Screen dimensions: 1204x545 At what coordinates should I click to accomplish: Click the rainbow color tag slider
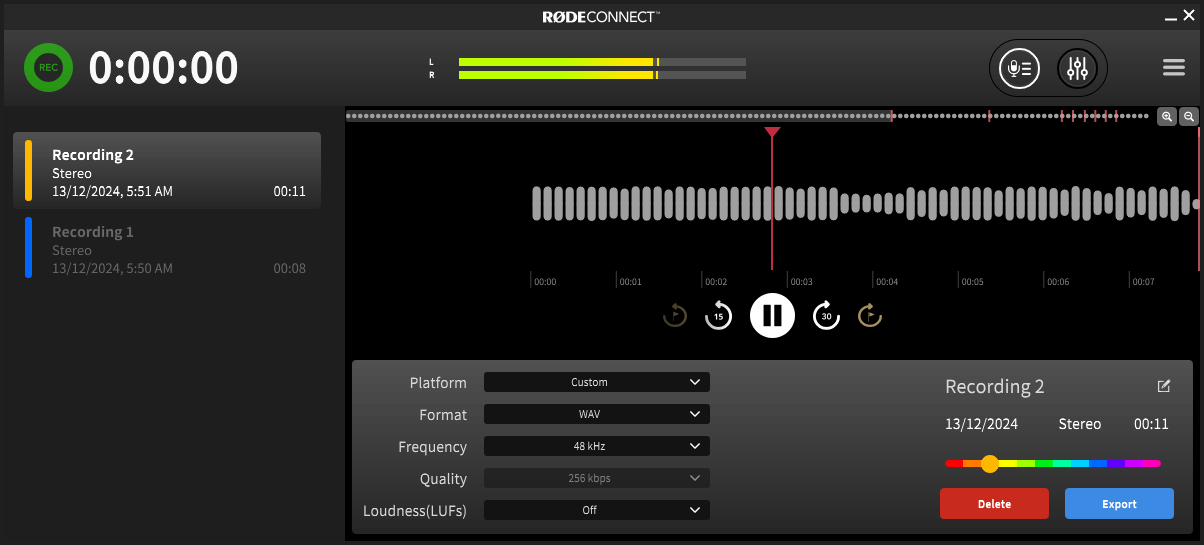tap(1052, 464)
